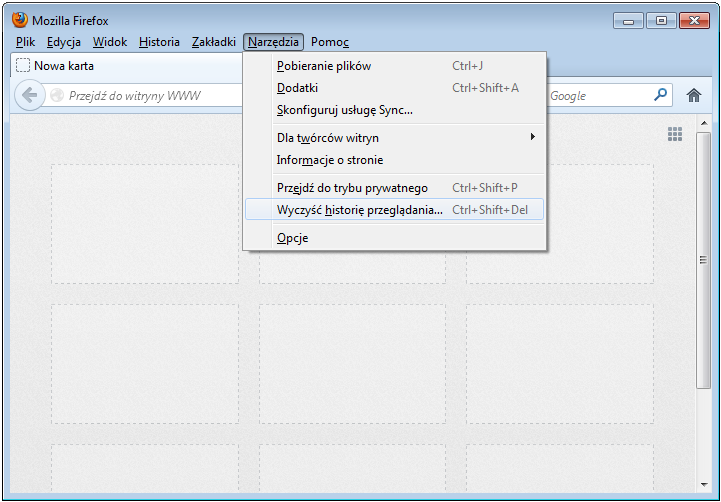
Task: Click the search magnifier icon
Action: click(660, 95)
